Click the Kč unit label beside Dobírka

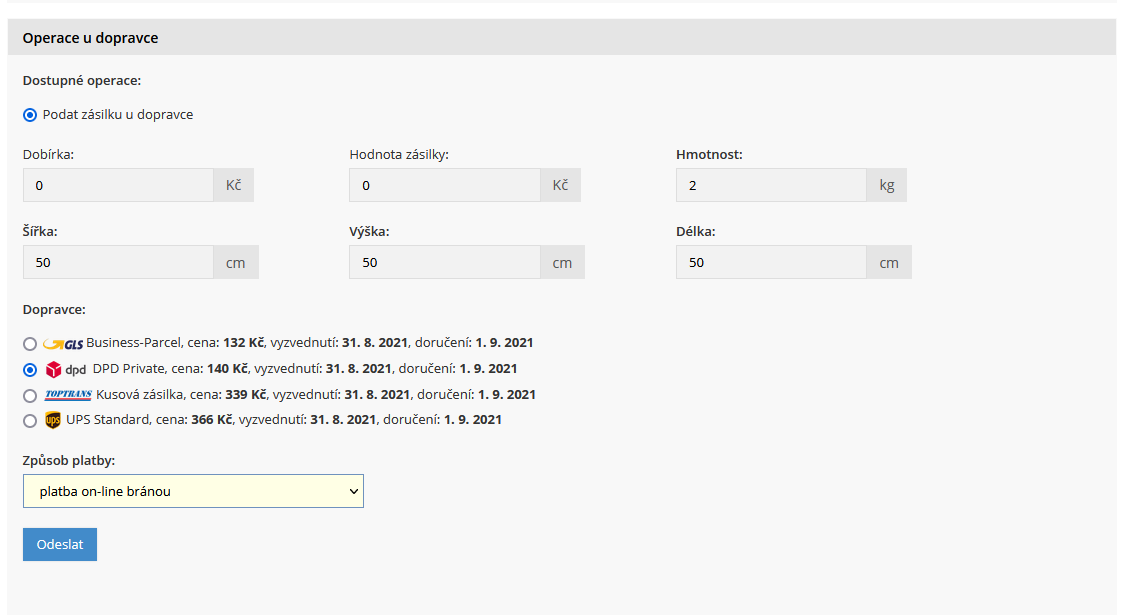pos(234,185)
